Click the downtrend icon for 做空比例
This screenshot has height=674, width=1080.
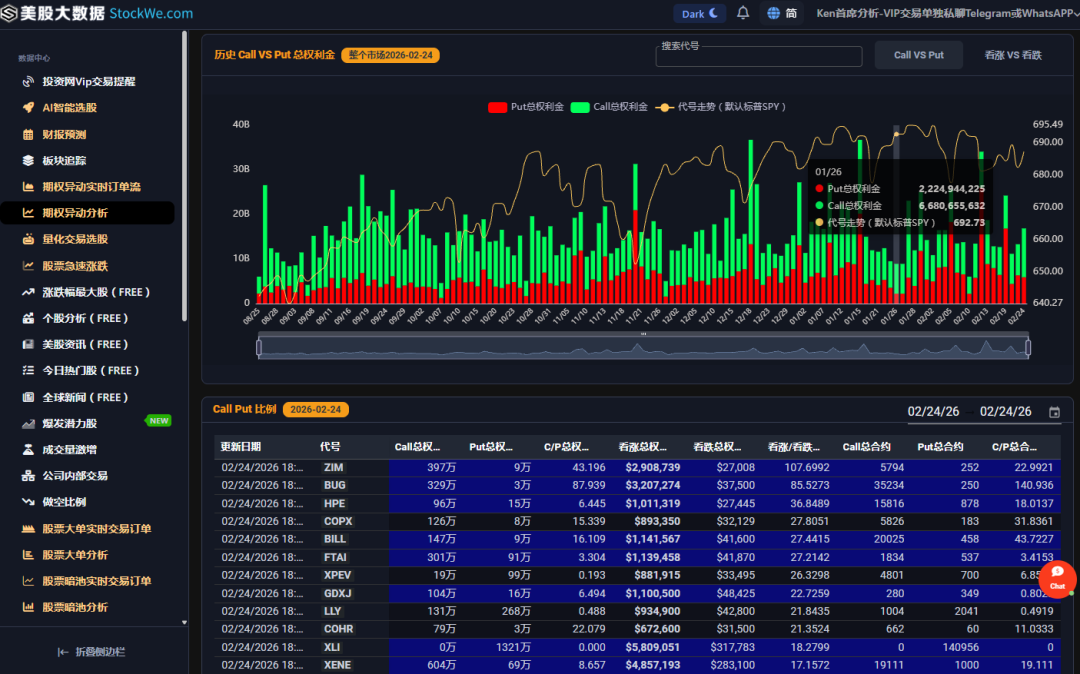[x=29, y=502]
